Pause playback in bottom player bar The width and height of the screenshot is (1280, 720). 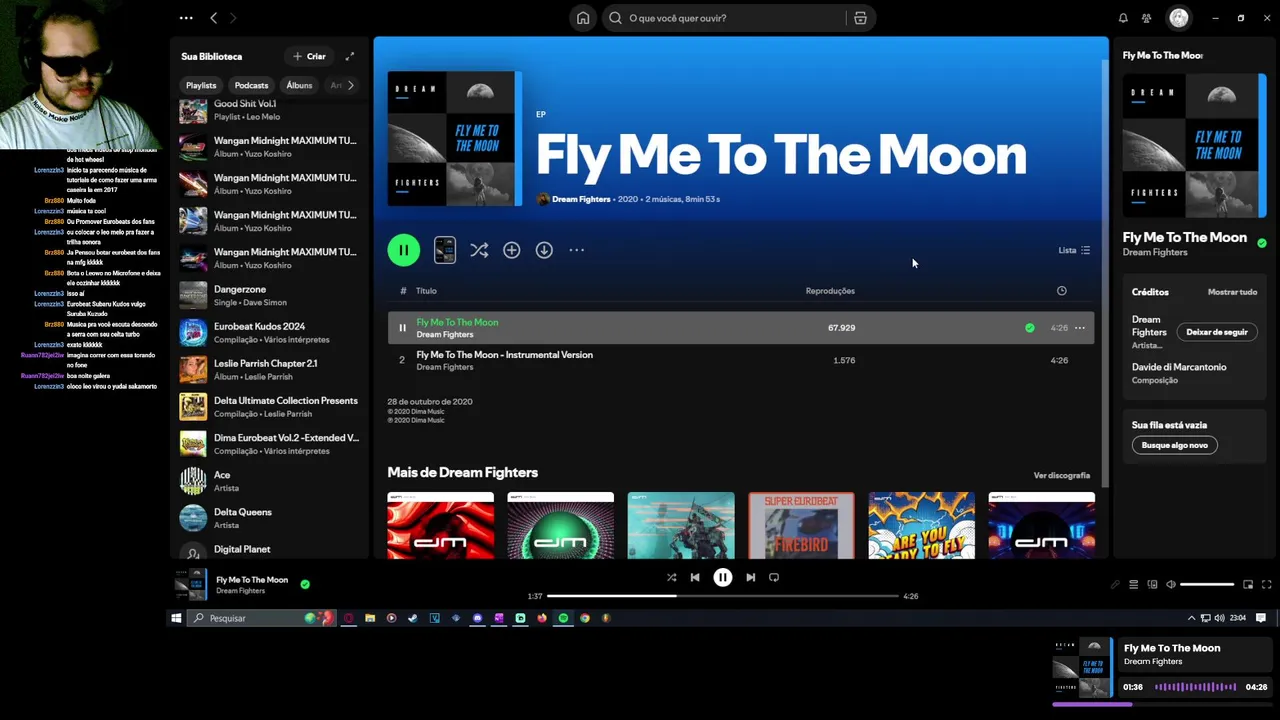pos(723,577)
